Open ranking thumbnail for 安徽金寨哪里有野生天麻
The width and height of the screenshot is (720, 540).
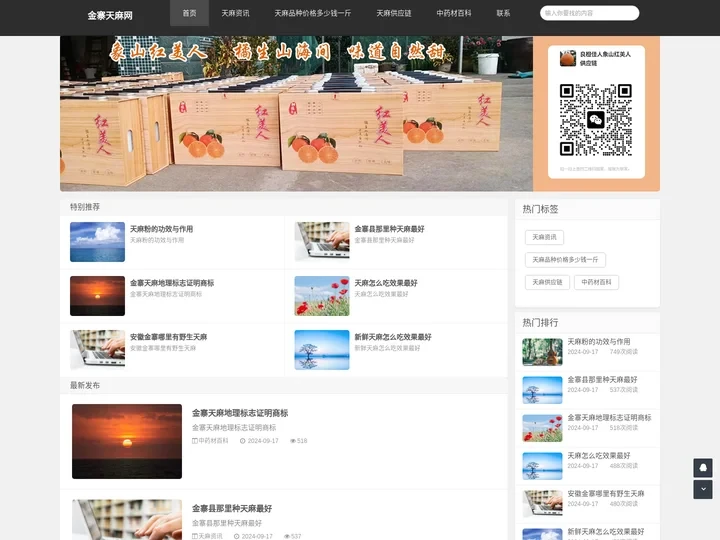pos(542,504)
